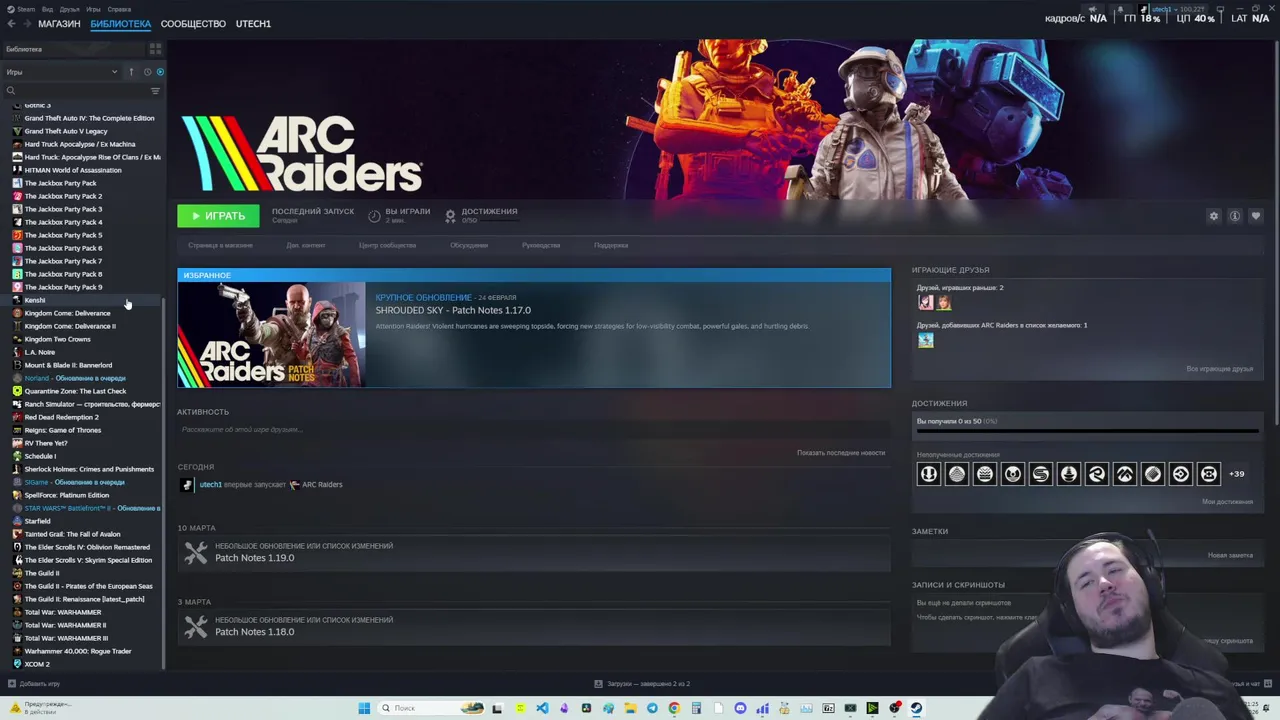The height and width of the screenshot is (720, 1280).
Task: Go back with the navigation arrow
Action: [x=11, y=24]
